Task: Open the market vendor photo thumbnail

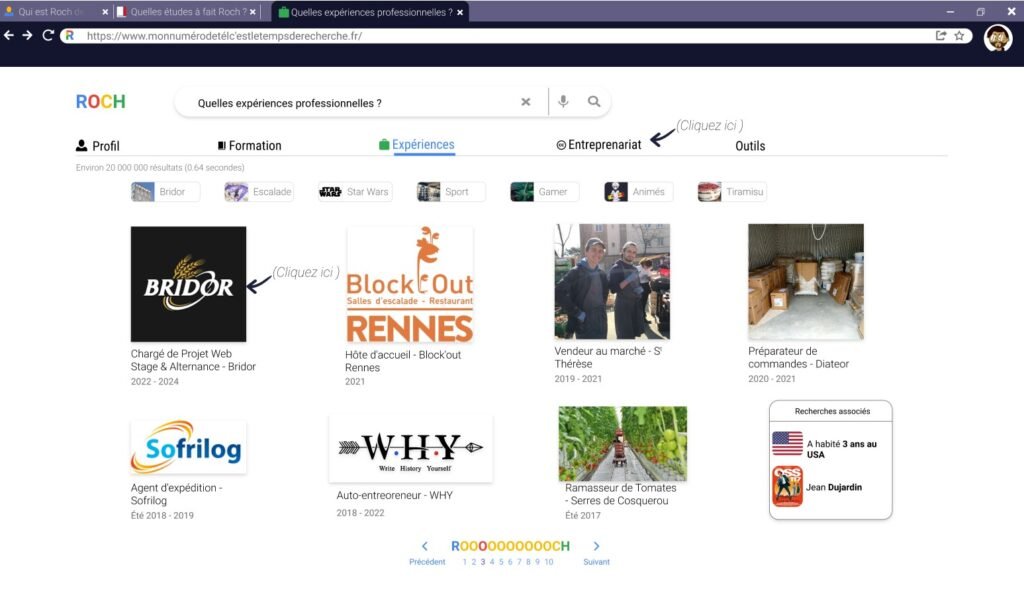Action: point(612,281)
